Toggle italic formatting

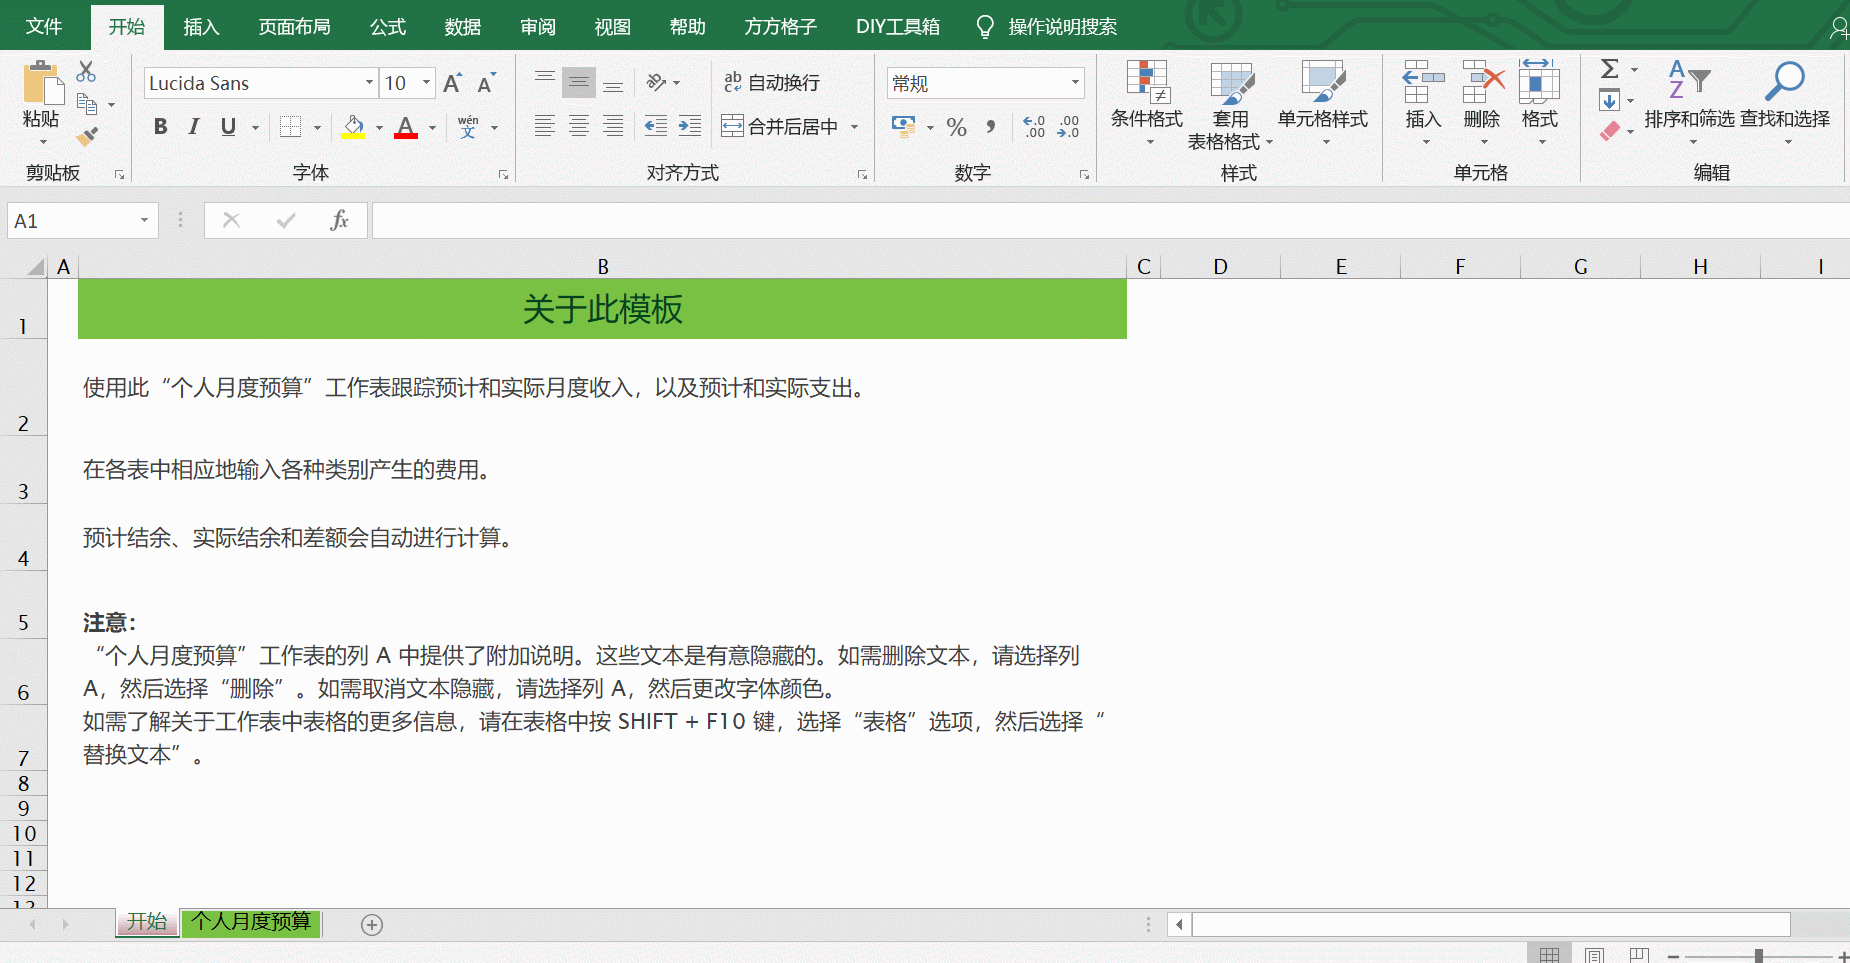[x=194, y=127]
